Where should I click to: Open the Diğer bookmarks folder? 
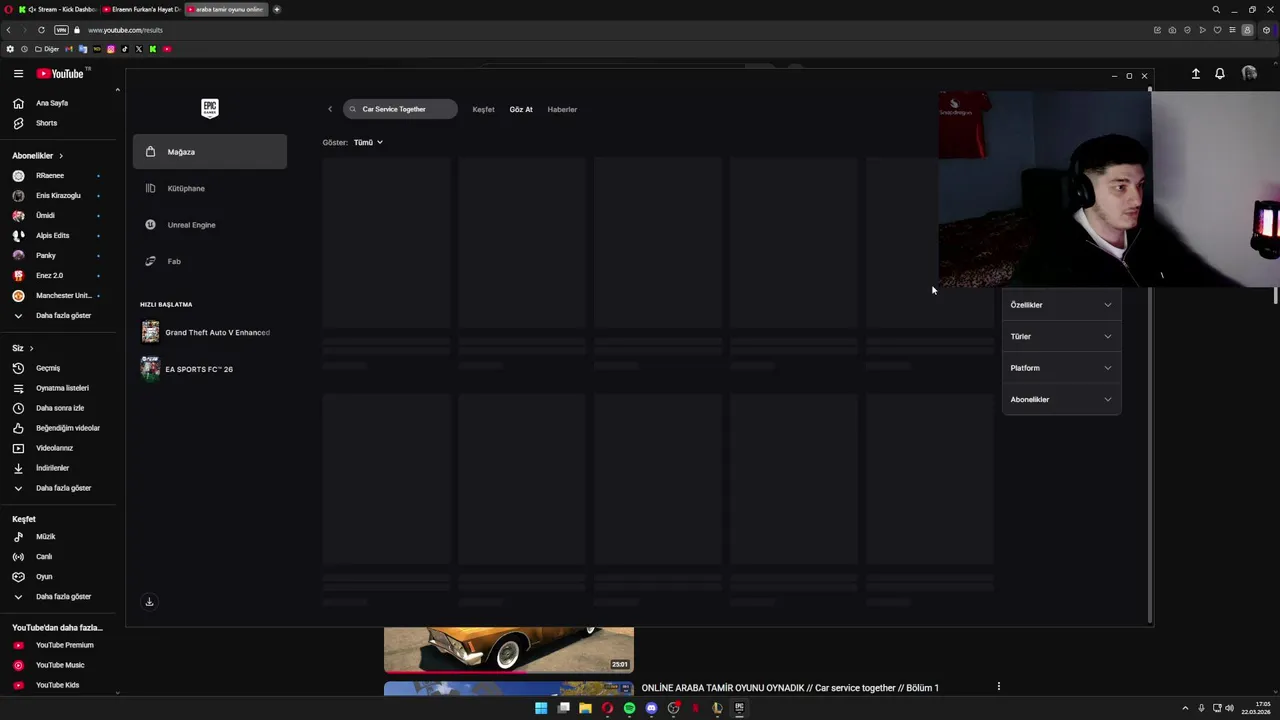click(47, 49)
